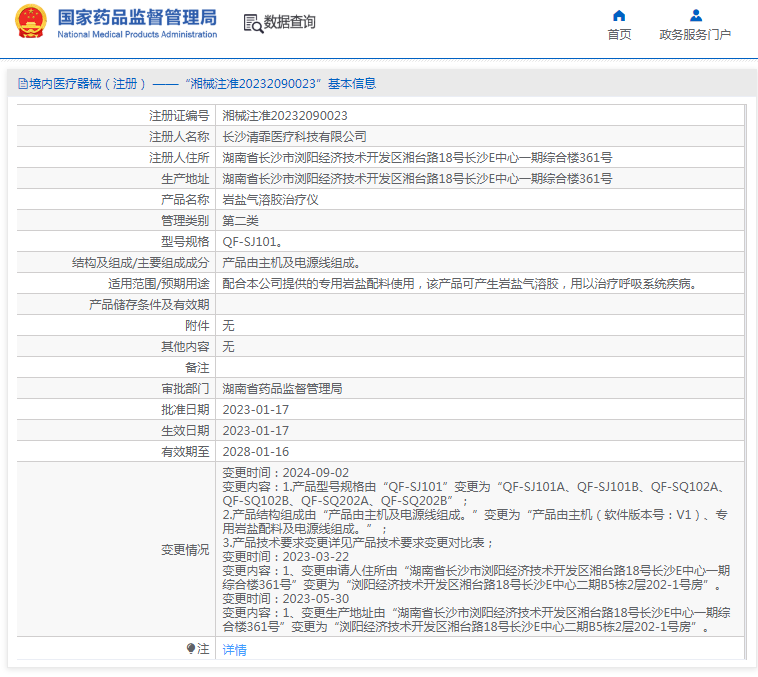Viewport: 758px width, 677px height.
Task: Click the 生产地址 address value
Action: click(x=417, y=178)
